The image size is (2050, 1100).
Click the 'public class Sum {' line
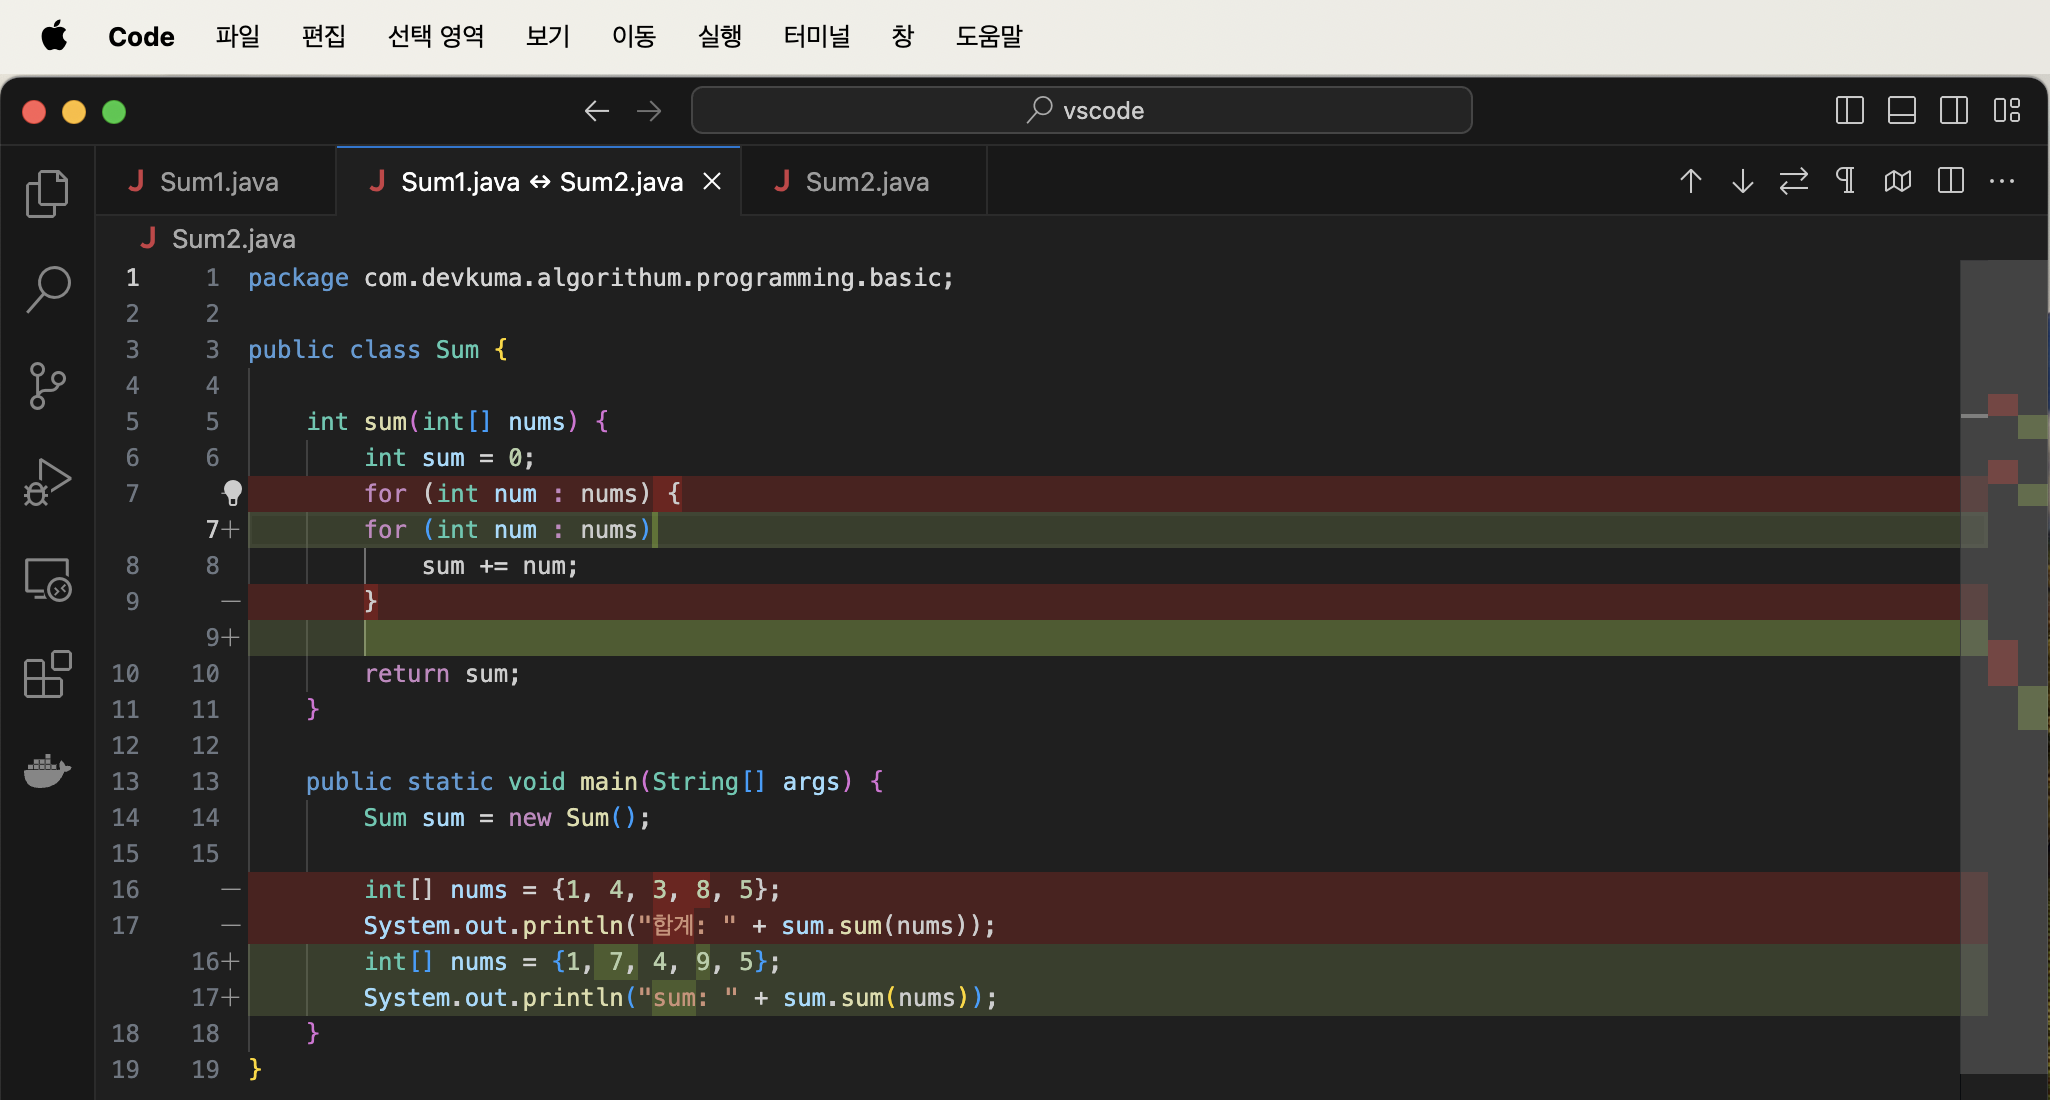tap(377, 349)
